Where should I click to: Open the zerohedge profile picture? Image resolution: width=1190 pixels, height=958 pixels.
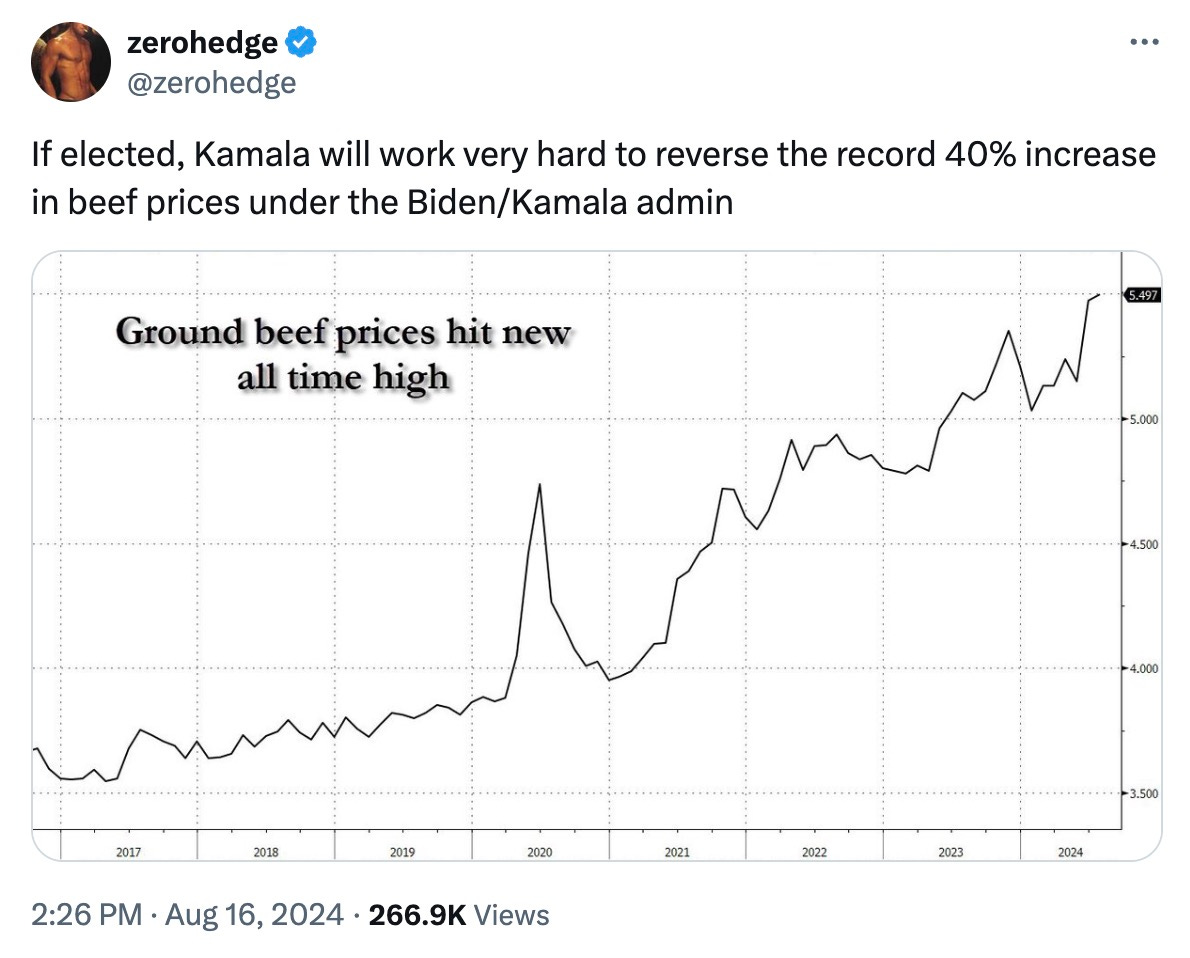(x=71, y=61)
